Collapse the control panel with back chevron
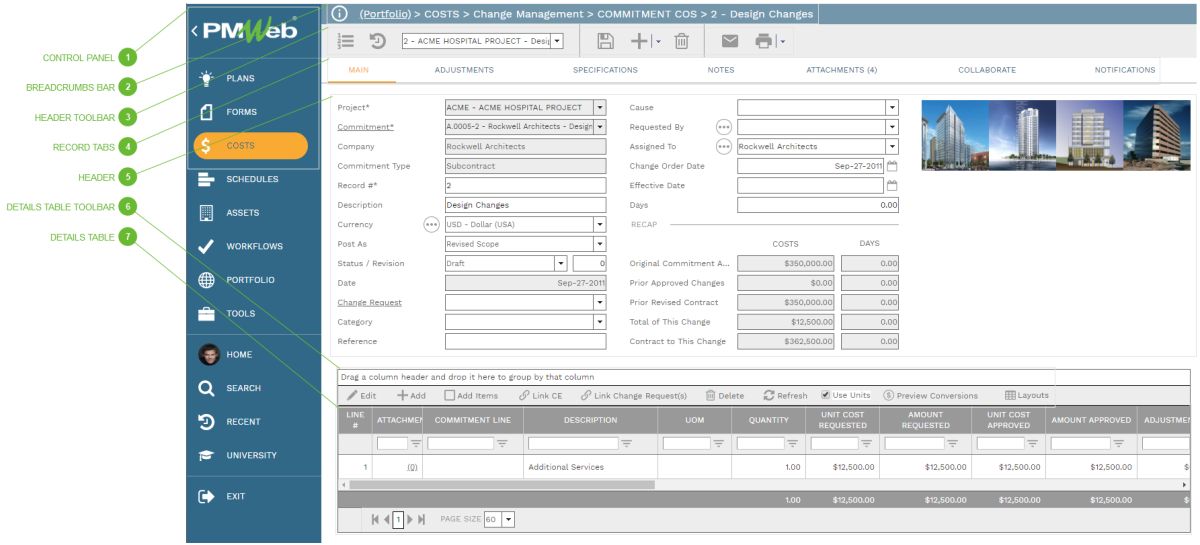Image resolution: width=1200 pixels, height=545 pixels. point(195,31)
